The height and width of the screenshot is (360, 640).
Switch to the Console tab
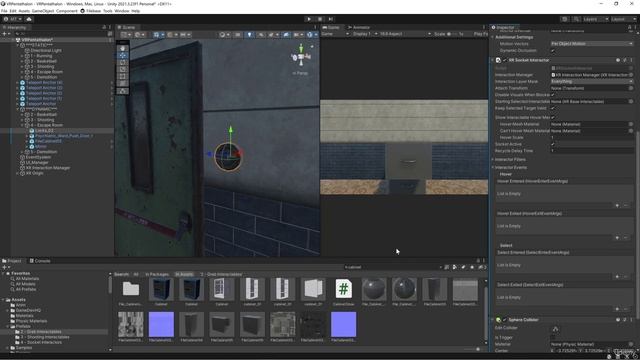40,261
